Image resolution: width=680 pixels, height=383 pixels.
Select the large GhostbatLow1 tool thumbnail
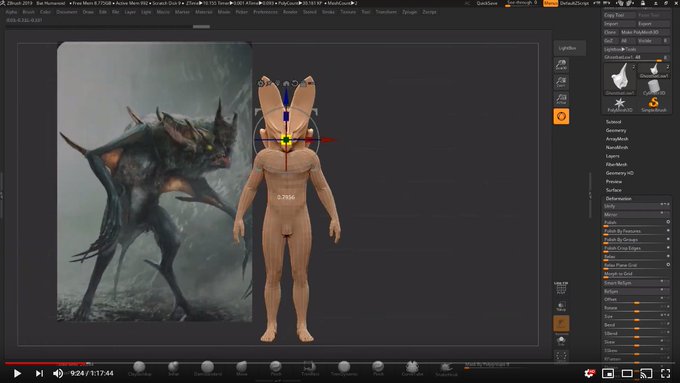point(620,79)
